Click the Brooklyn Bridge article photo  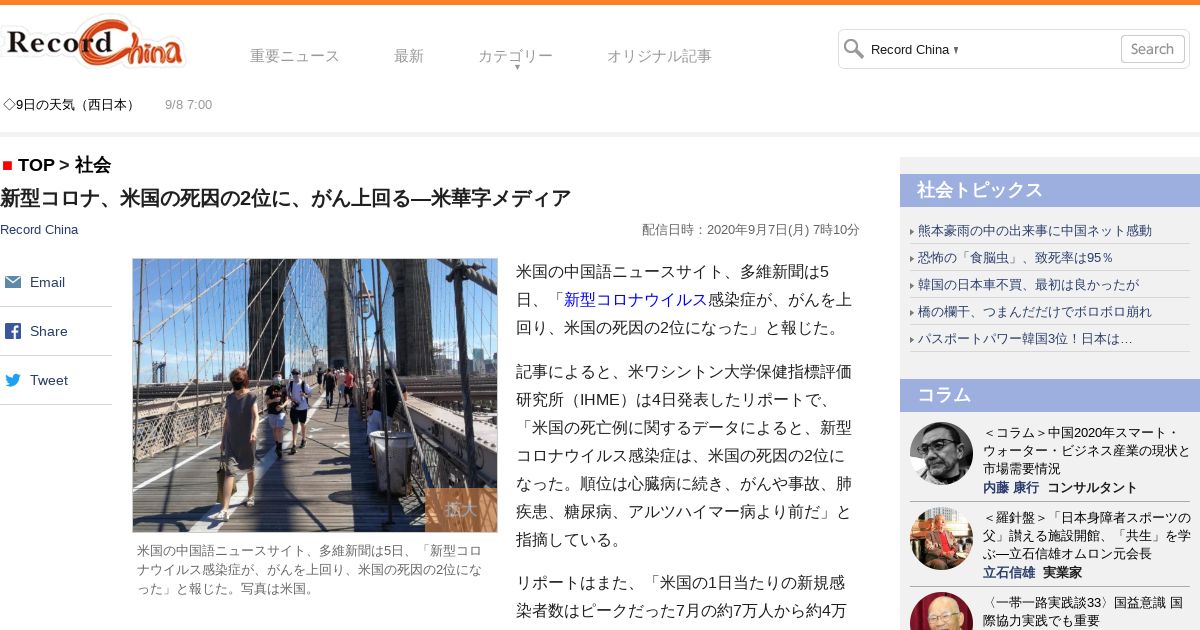click(x=315, y=395)
